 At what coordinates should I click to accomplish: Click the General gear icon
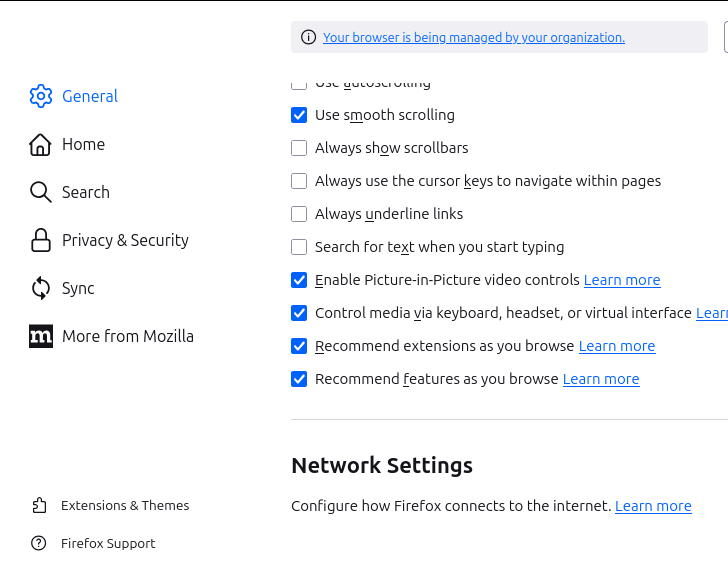tap(40, 96)
